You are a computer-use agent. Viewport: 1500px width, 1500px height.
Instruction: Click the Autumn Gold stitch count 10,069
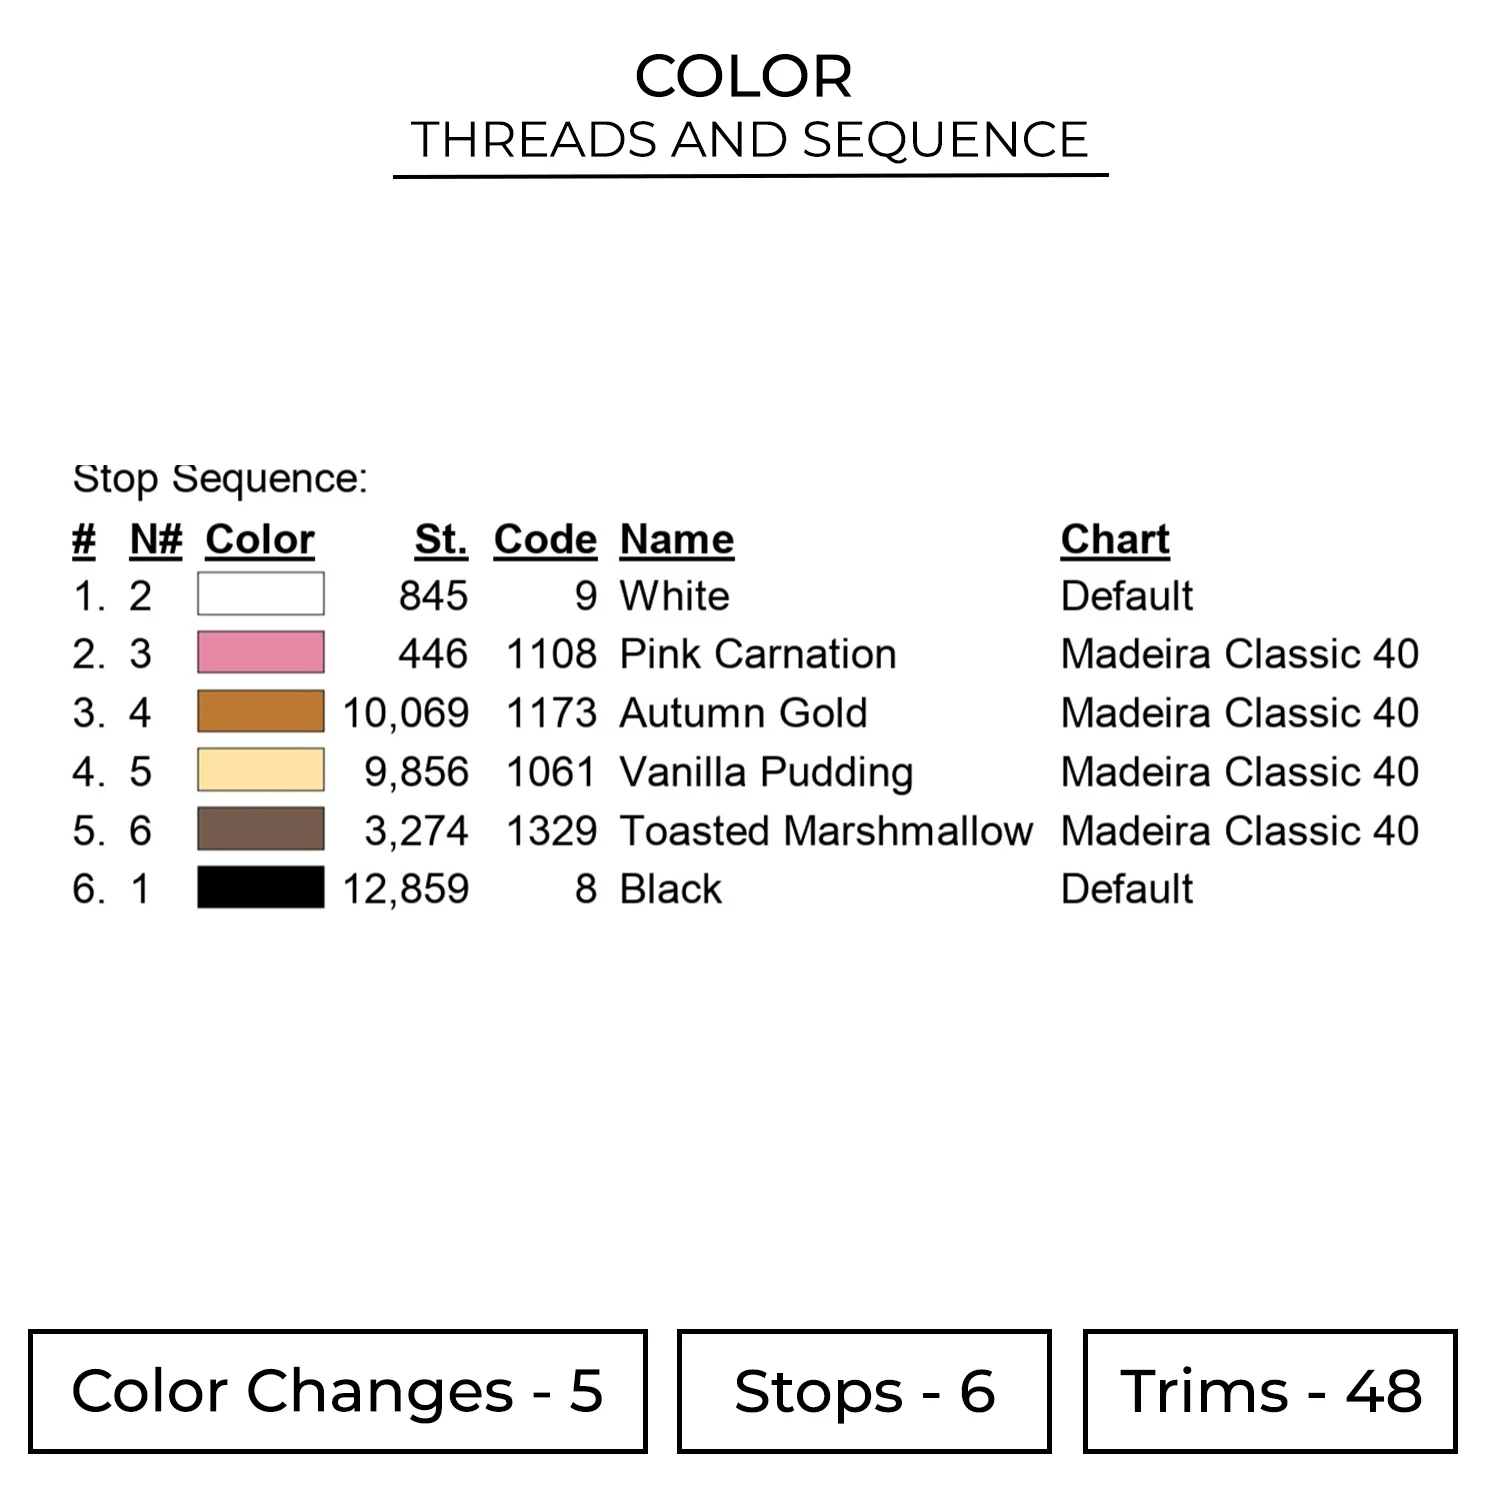[x=406, y=713]
